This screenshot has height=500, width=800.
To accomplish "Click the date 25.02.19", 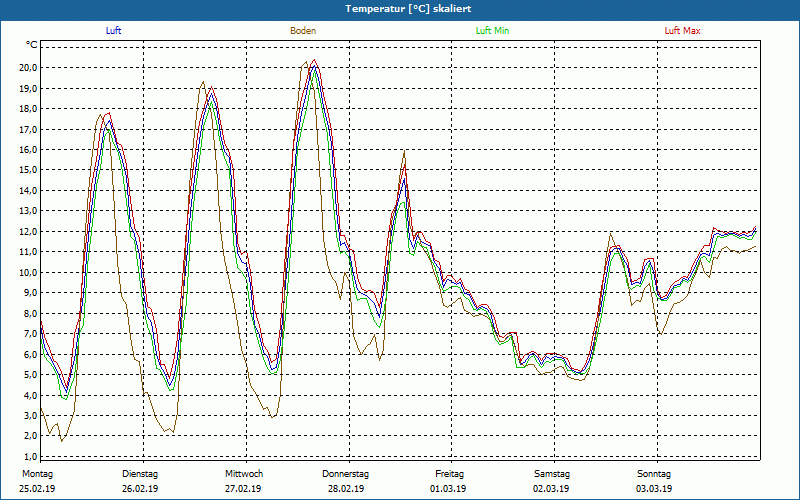I will [37, 489].
